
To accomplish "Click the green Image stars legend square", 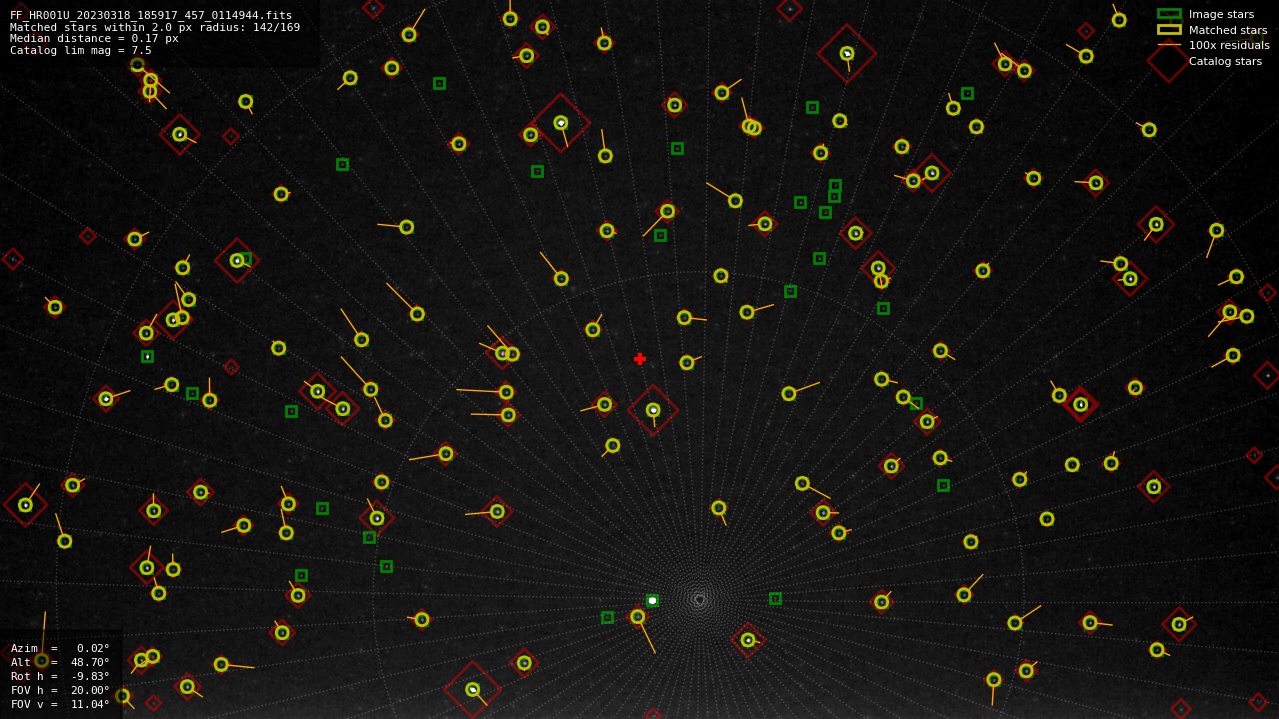I will (x=1169, y=14).
